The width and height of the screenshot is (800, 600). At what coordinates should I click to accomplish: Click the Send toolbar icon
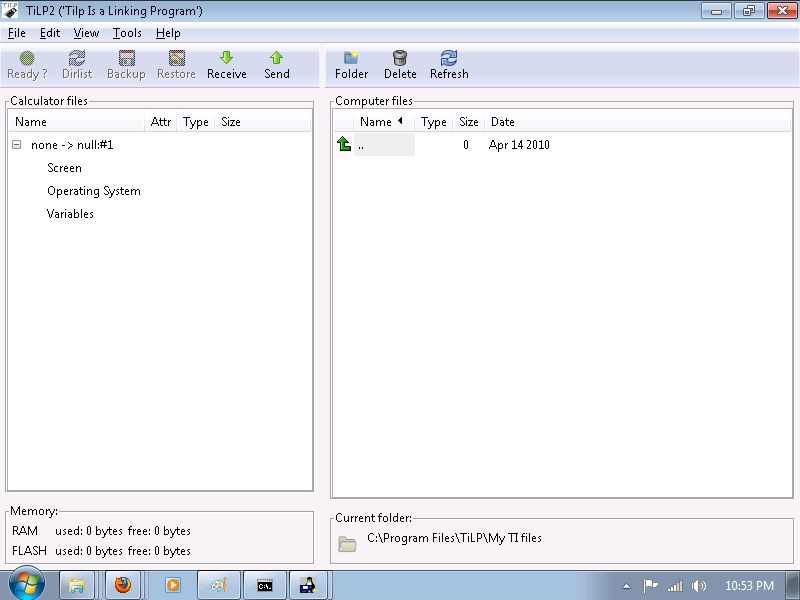(x=277, y=59)
